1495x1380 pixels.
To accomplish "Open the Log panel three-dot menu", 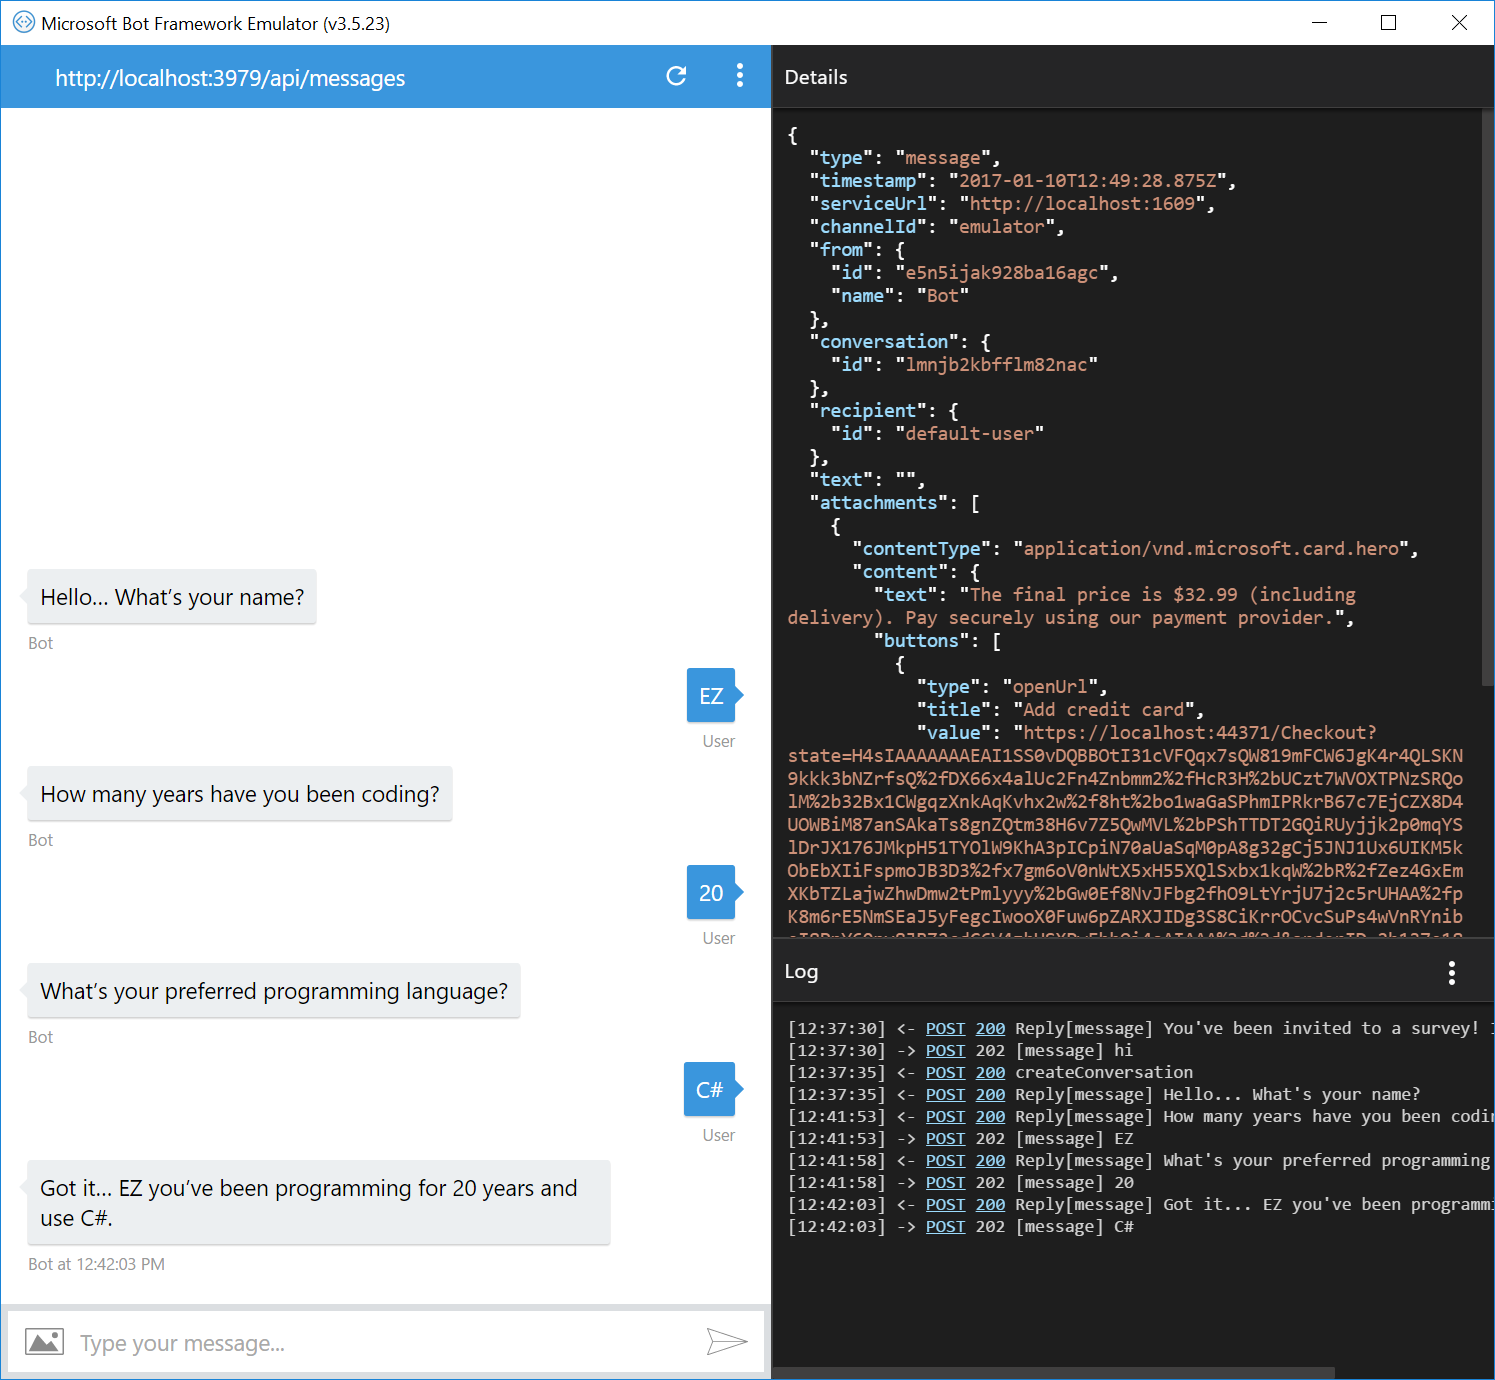I will point(1452,973).
